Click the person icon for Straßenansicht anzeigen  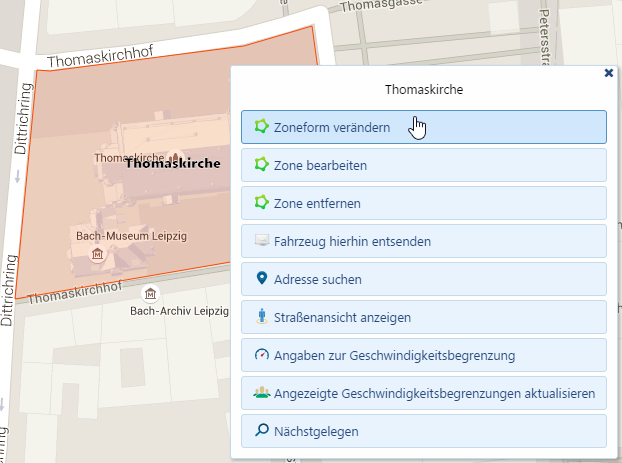[262, 317]
